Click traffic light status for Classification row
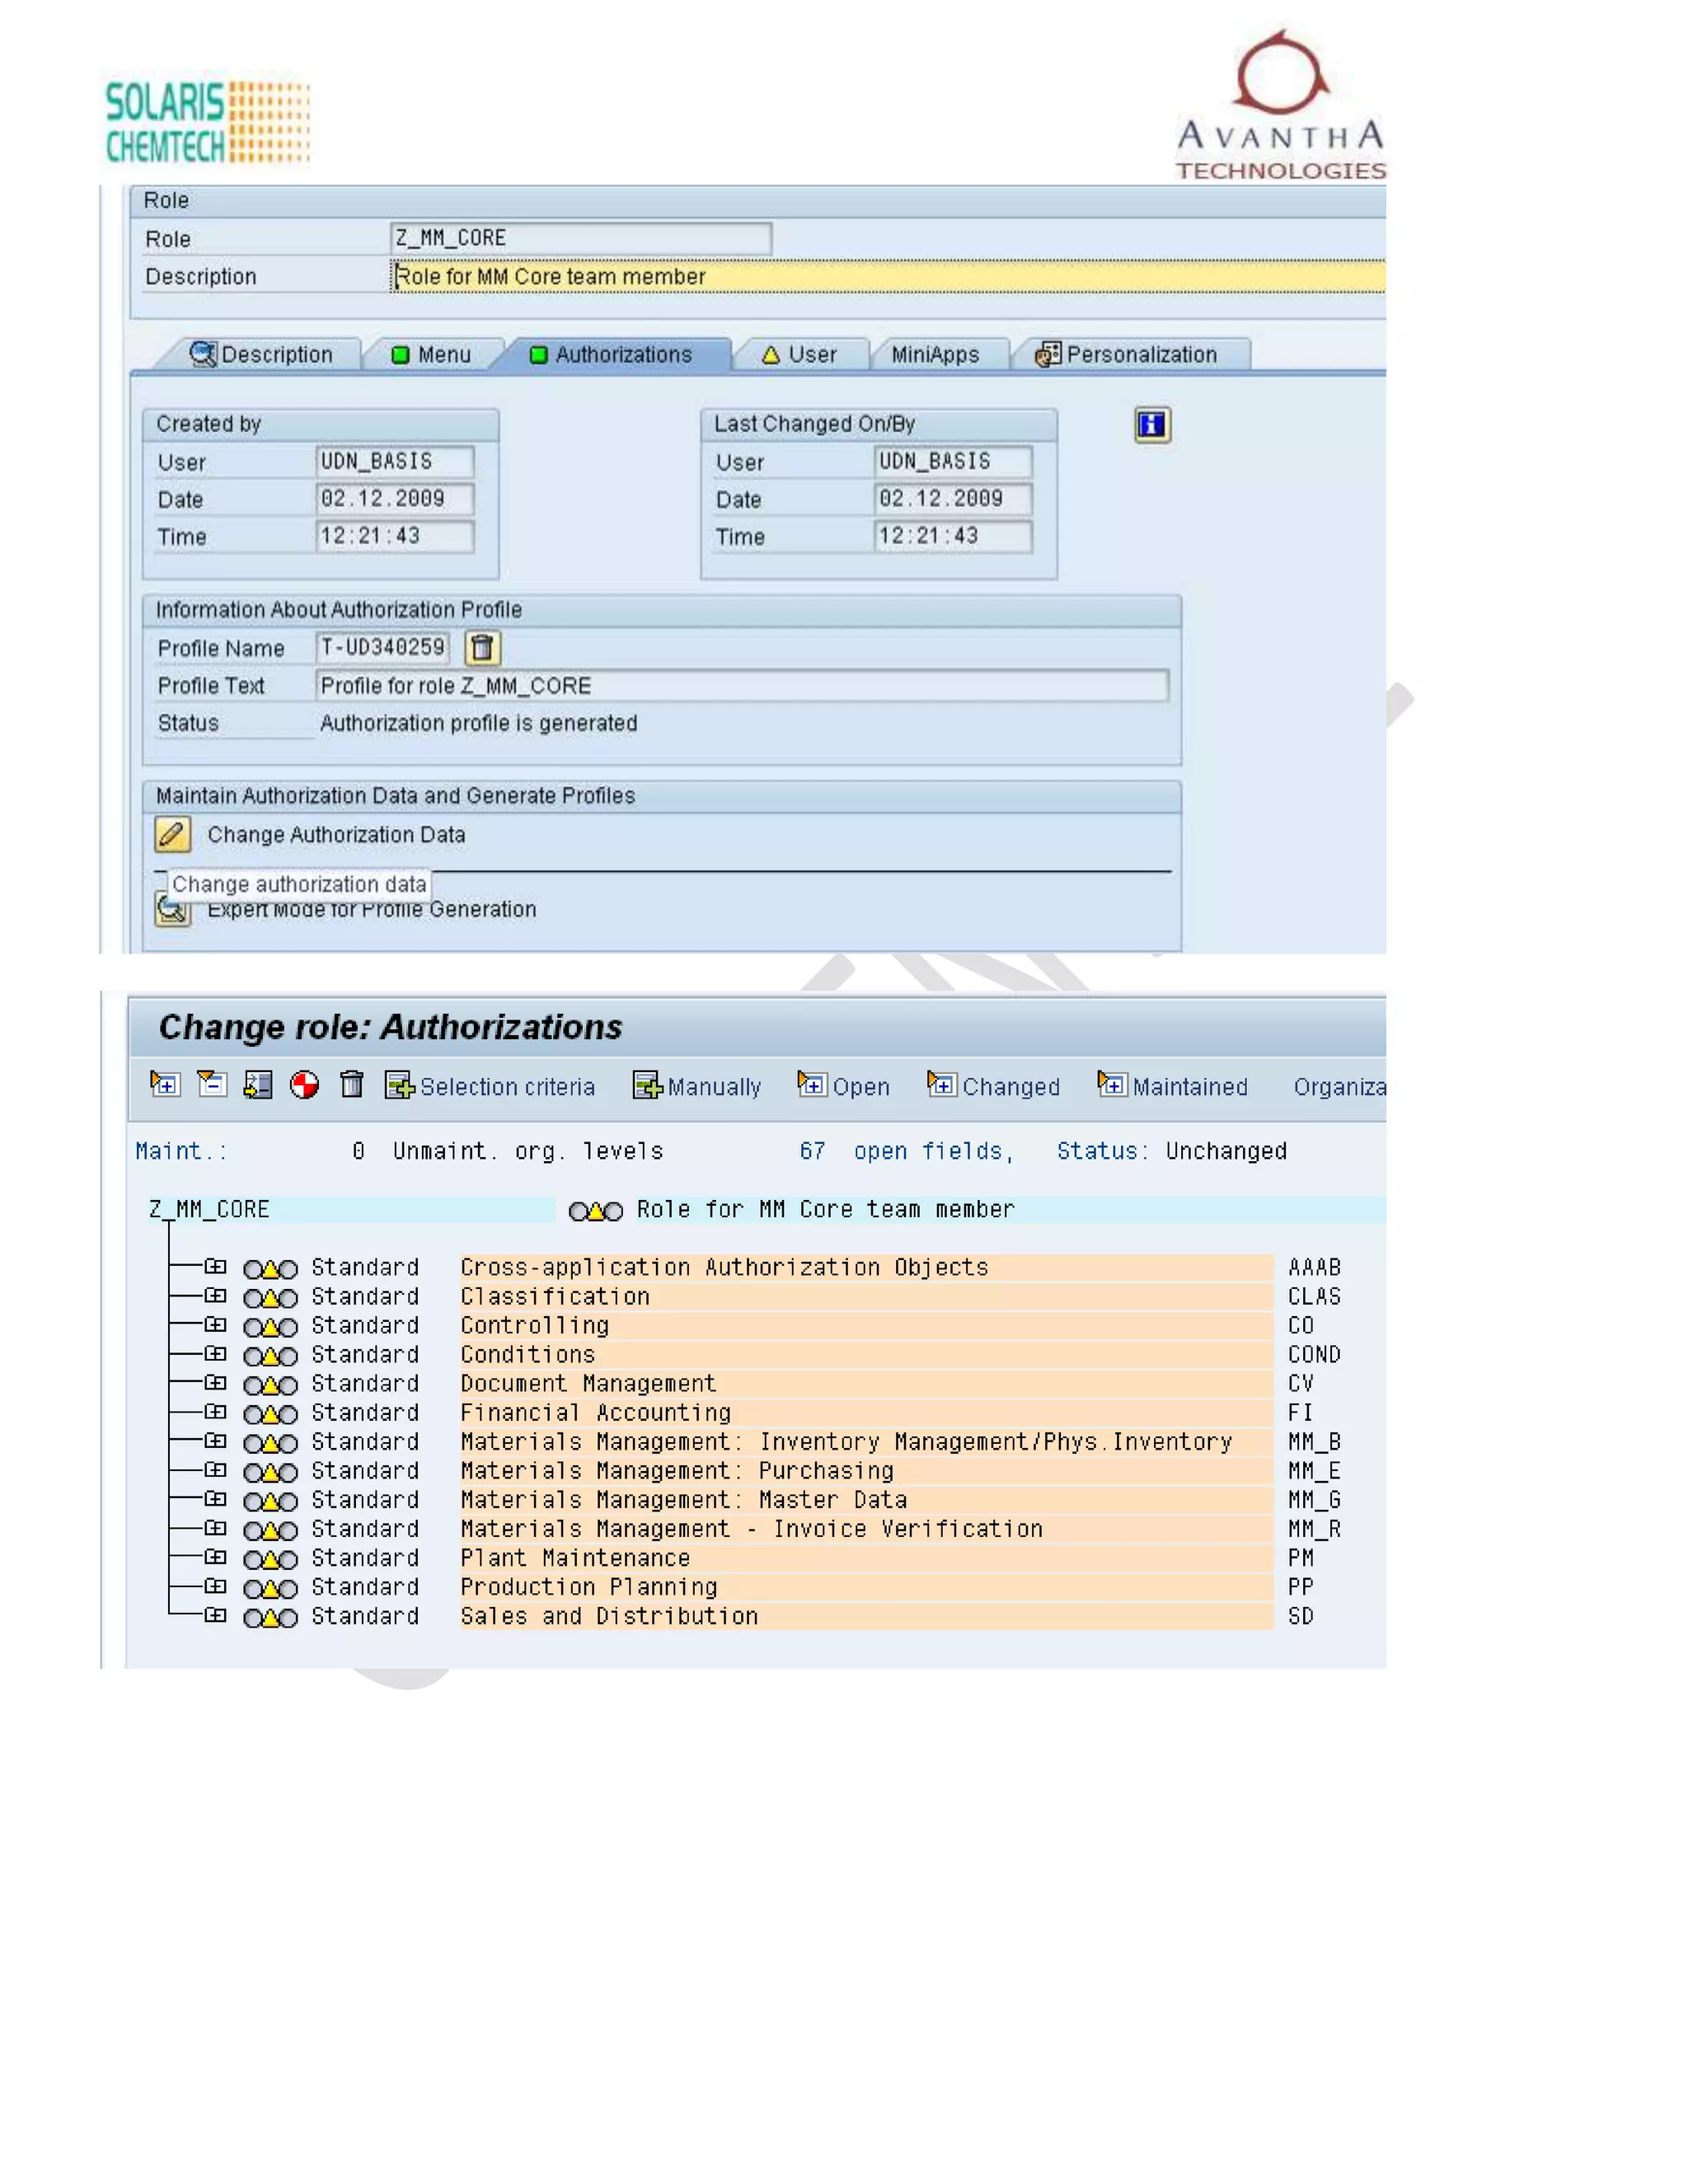The width and height of the screenshot is (1688, 2184). click(270, 1298)
